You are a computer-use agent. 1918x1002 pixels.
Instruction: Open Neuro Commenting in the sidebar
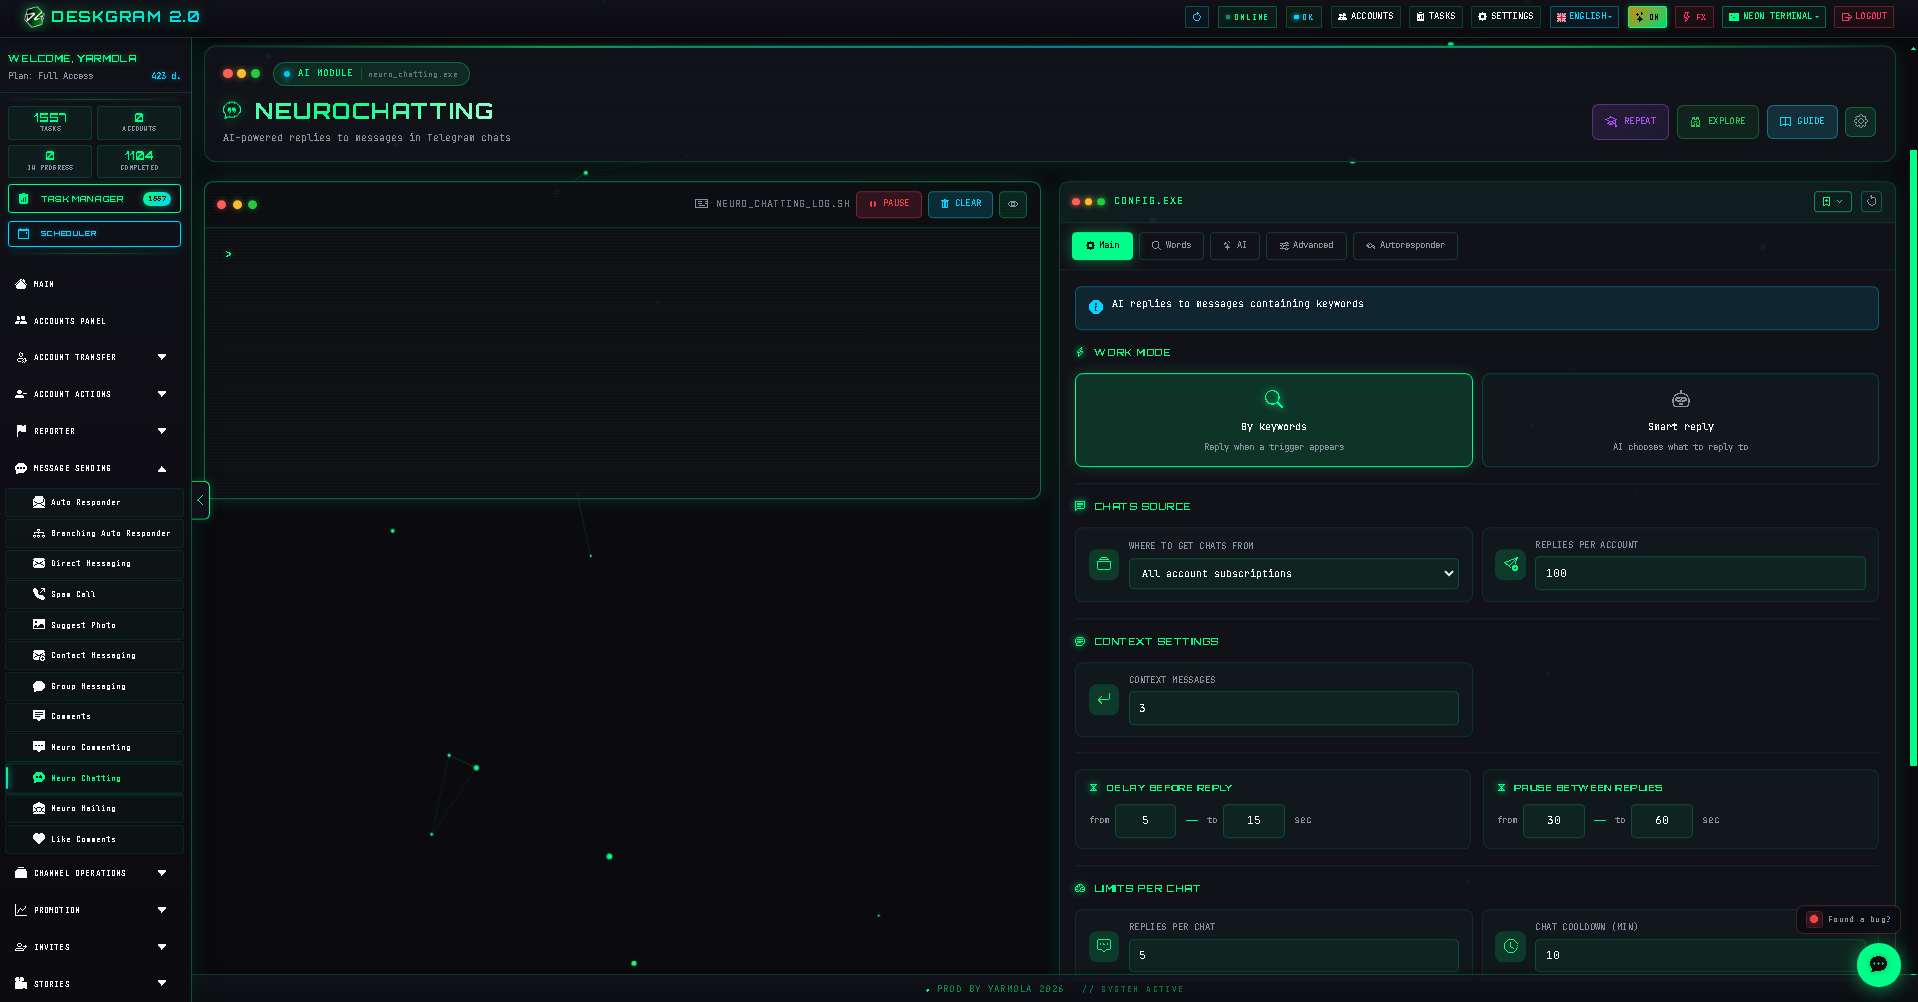(94, 747)
